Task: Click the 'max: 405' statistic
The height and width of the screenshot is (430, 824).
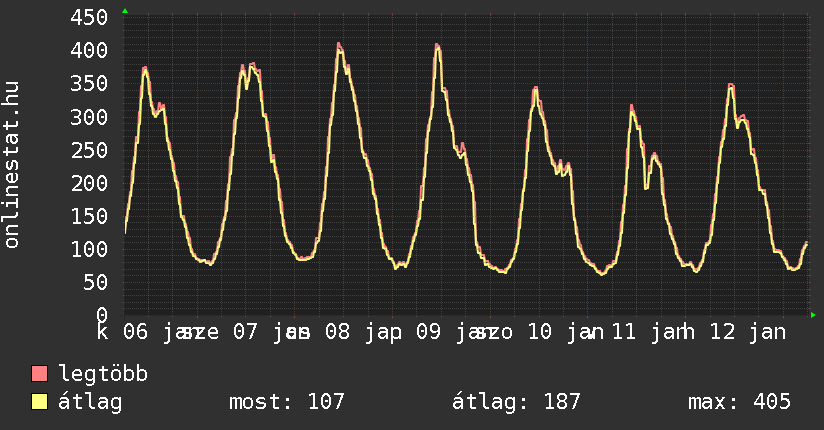Action: tap(739, 402)
